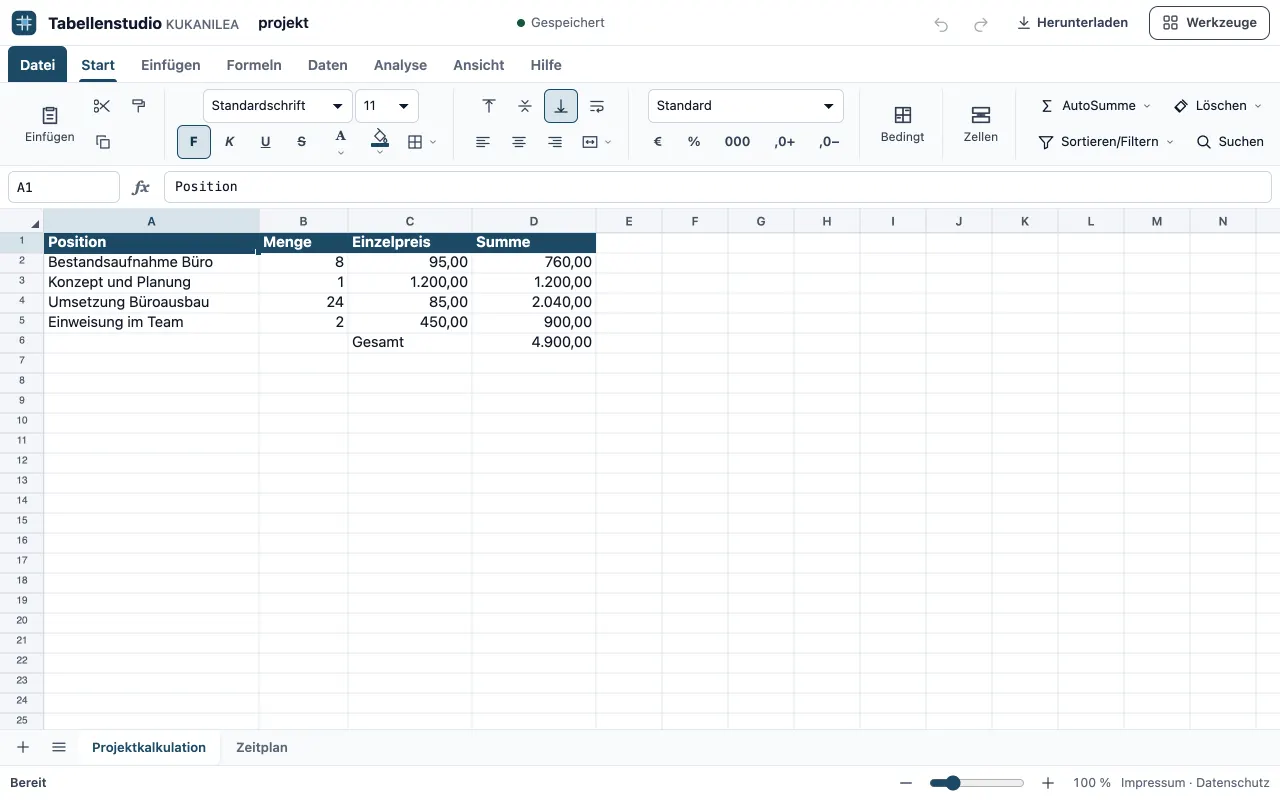1280x800 pixels.
Task: Apply percent number format
Action: pos(694,142)
